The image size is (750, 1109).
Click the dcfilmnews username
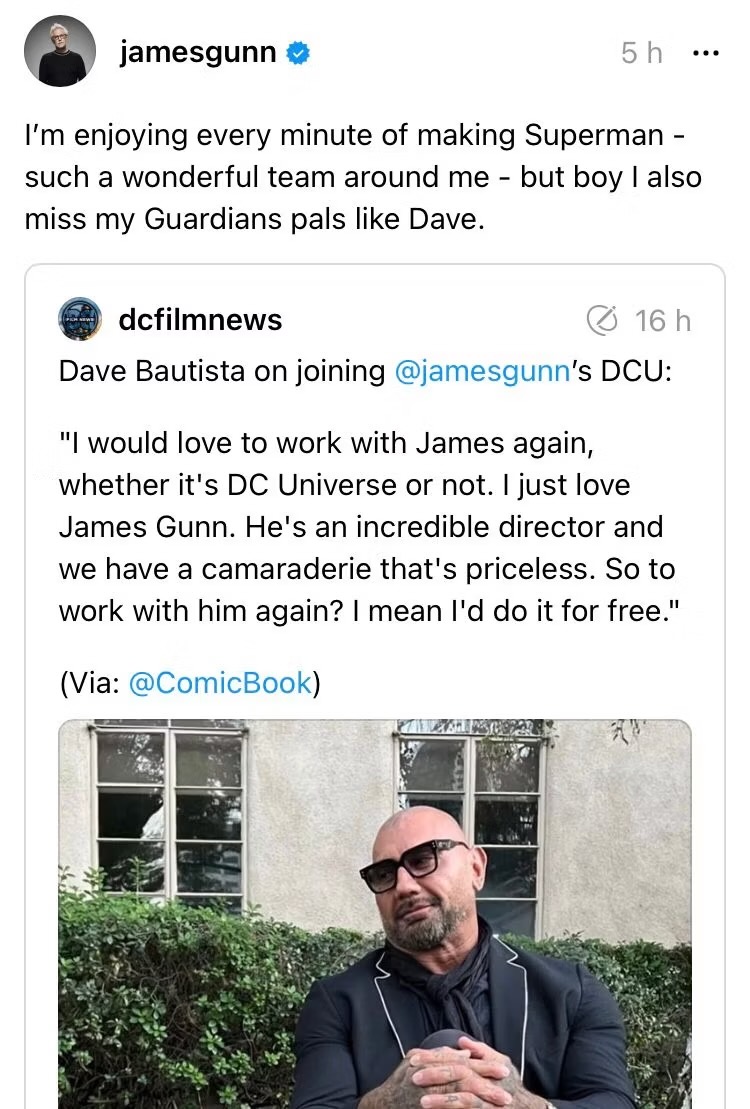pyautogui.click(x=200, y=320)
